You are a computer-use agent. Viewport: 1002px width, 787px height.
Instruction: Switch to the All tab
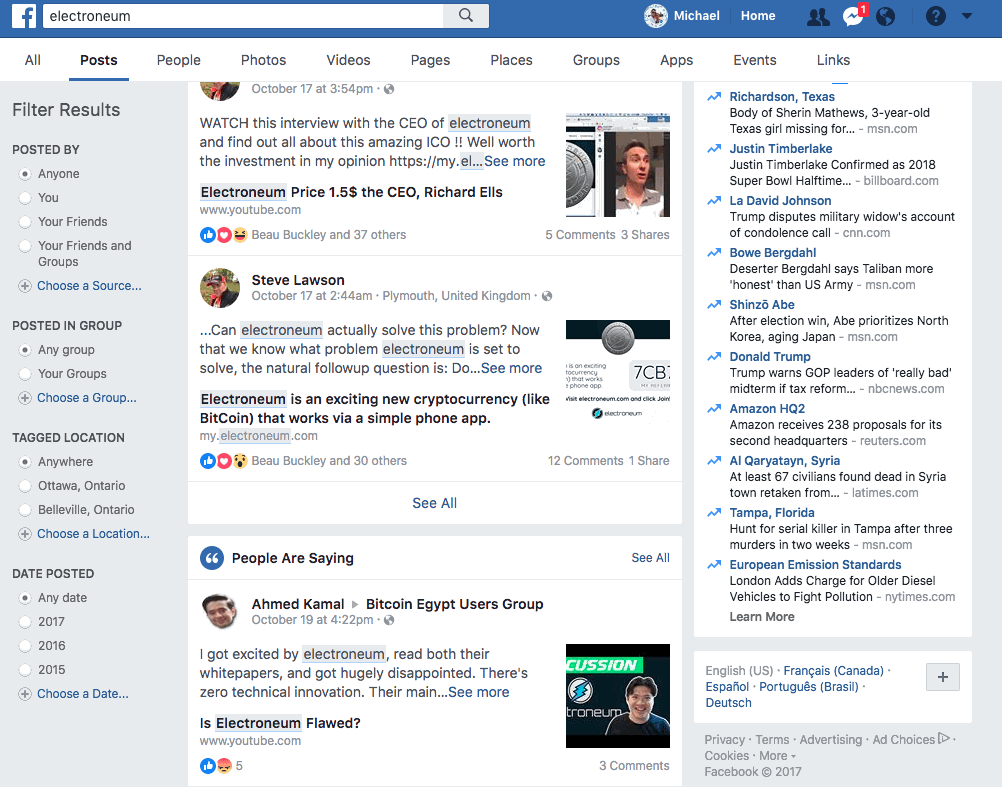(33, 60)
